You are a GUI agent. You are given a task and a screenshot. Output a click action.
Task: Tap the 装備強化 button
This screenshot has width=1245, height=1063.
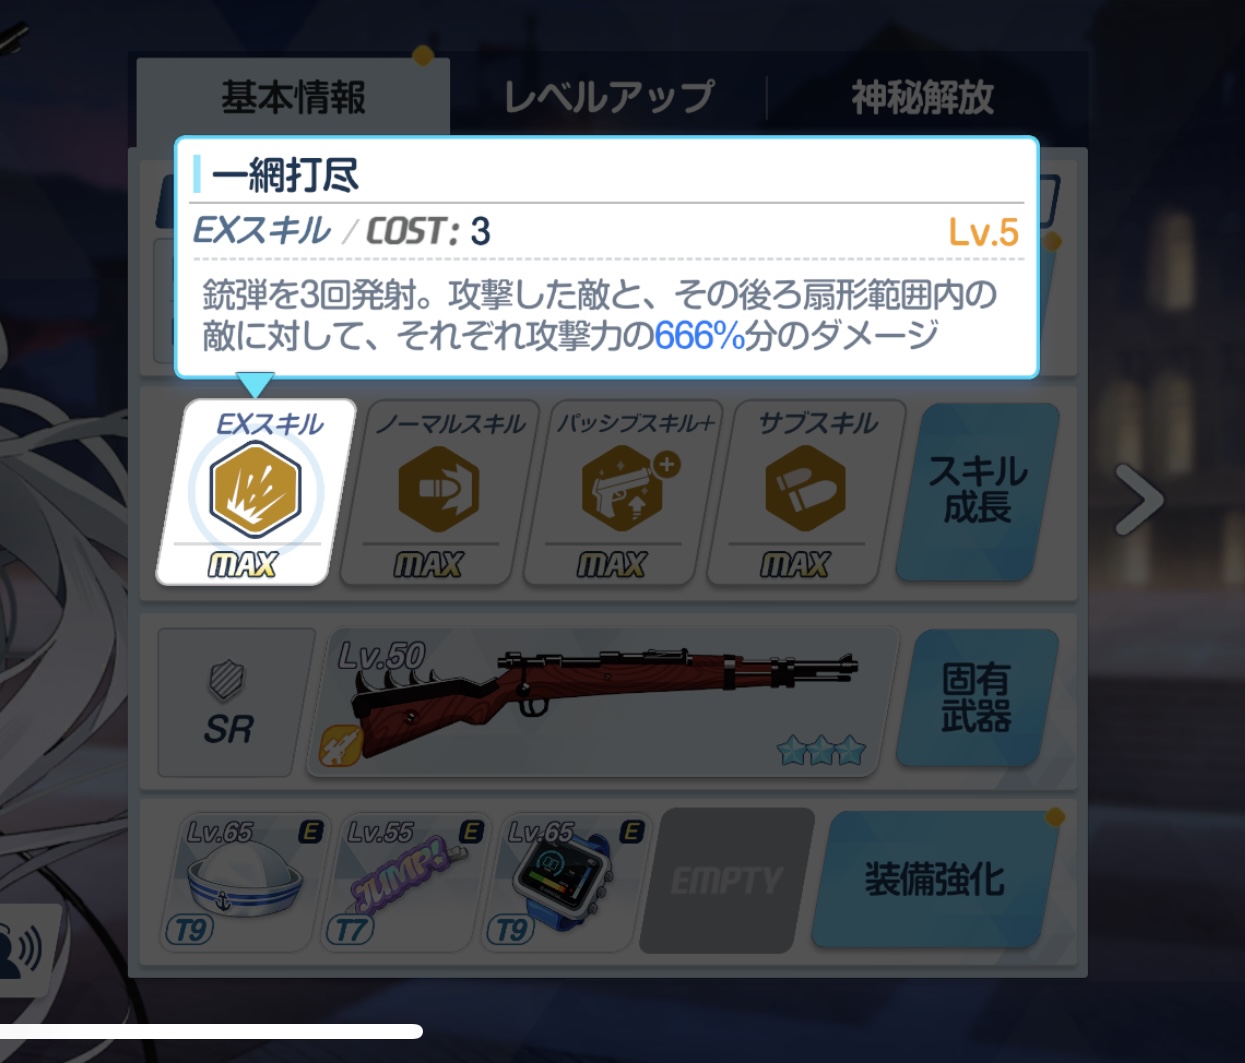(934, 880)
